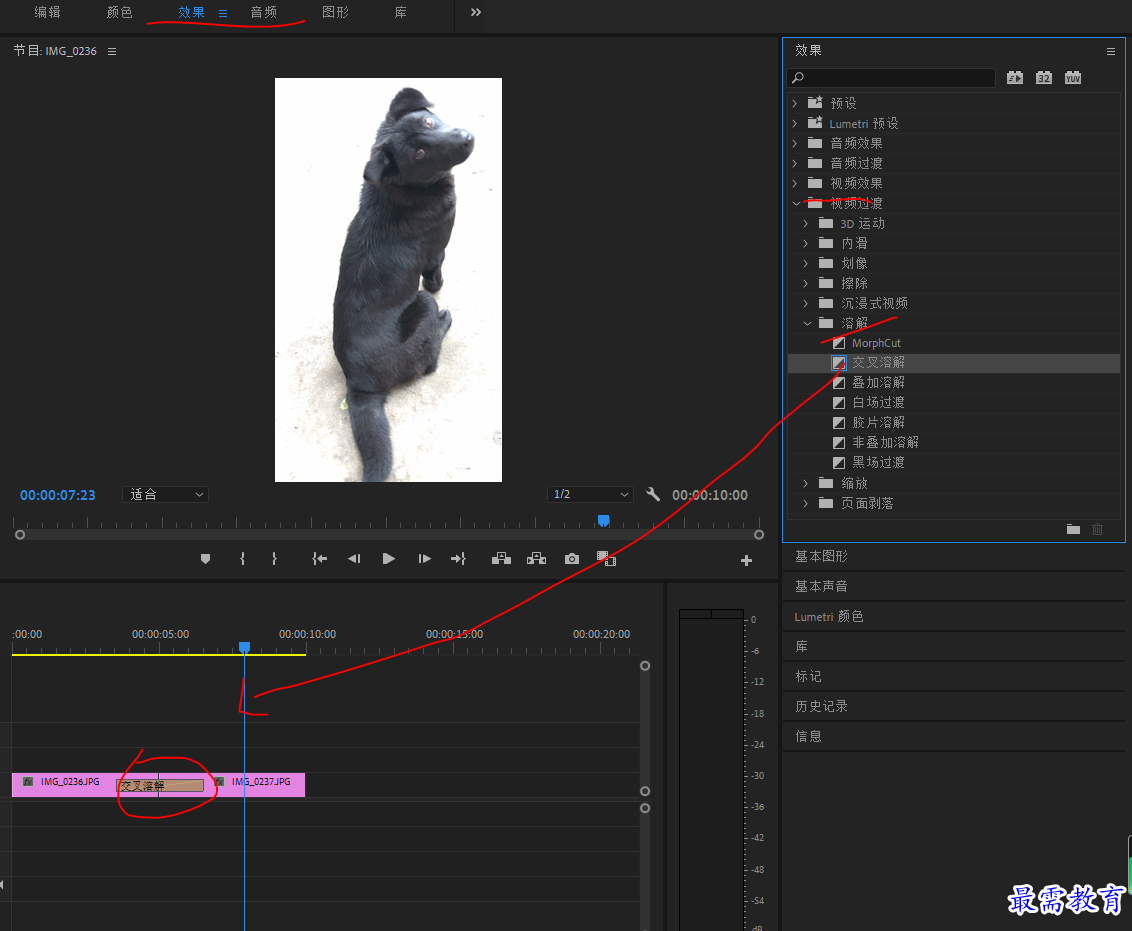Viewport: 1132px width, 931px height.
Task: Select MorphCut transition
Action: tap(876, 343)
